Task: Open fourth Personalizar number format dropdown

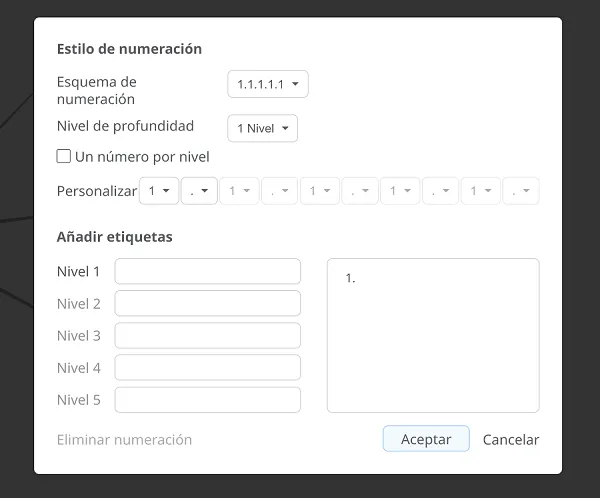Action: tap(400, 191)
